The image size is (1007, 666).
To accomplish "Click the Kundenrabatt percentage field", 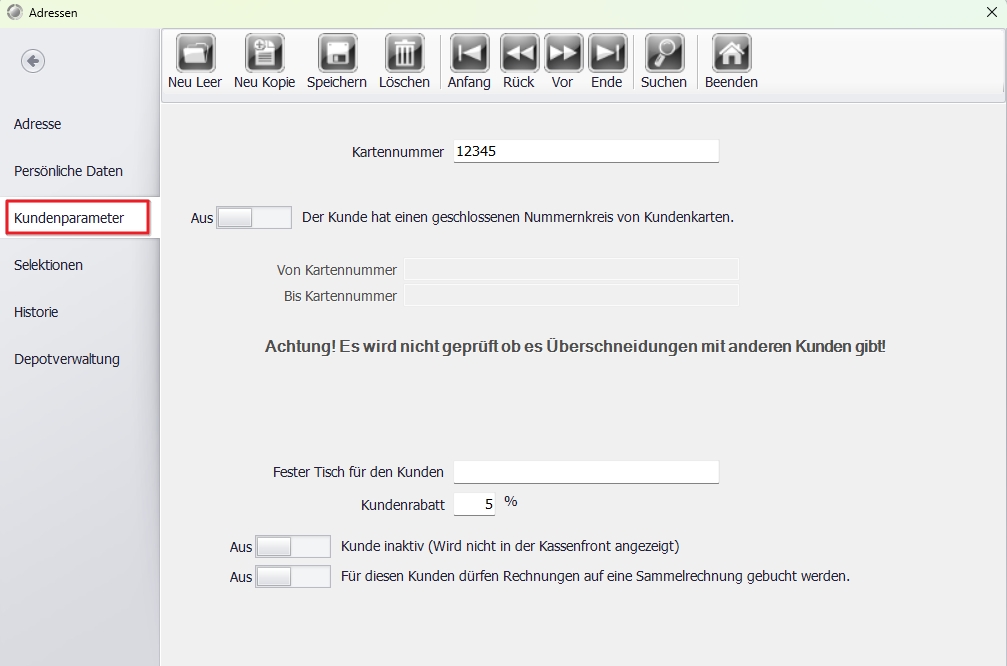I will pos(475,504).
